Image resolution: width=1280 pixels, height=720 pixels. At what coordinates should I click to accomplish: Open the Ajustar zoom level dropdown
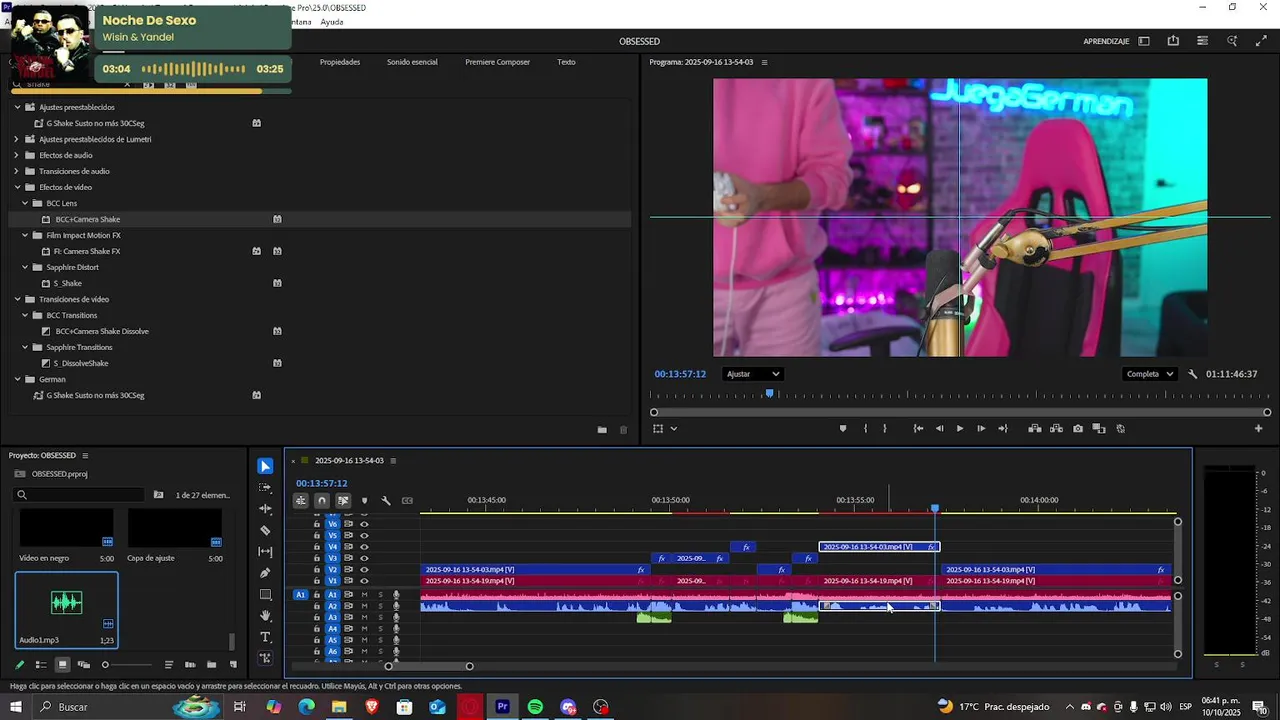point(753,374)
